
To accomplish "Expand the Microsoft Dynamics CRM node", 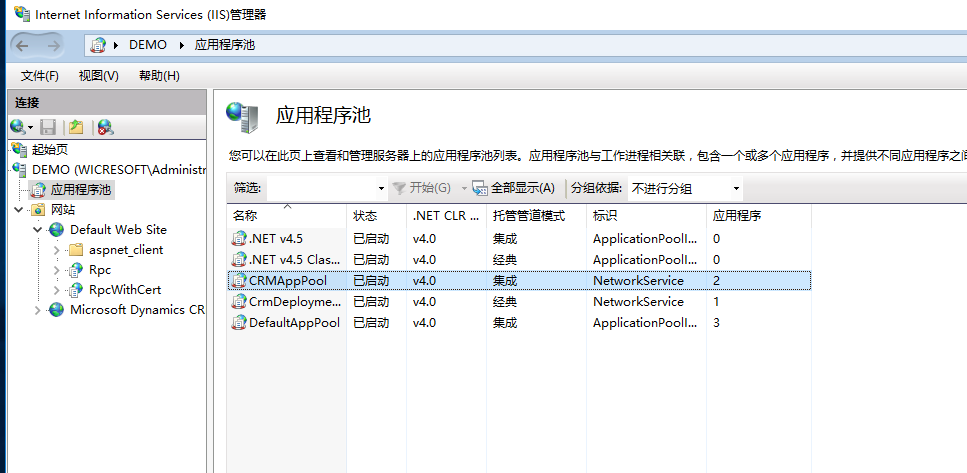I will [38, 310].
